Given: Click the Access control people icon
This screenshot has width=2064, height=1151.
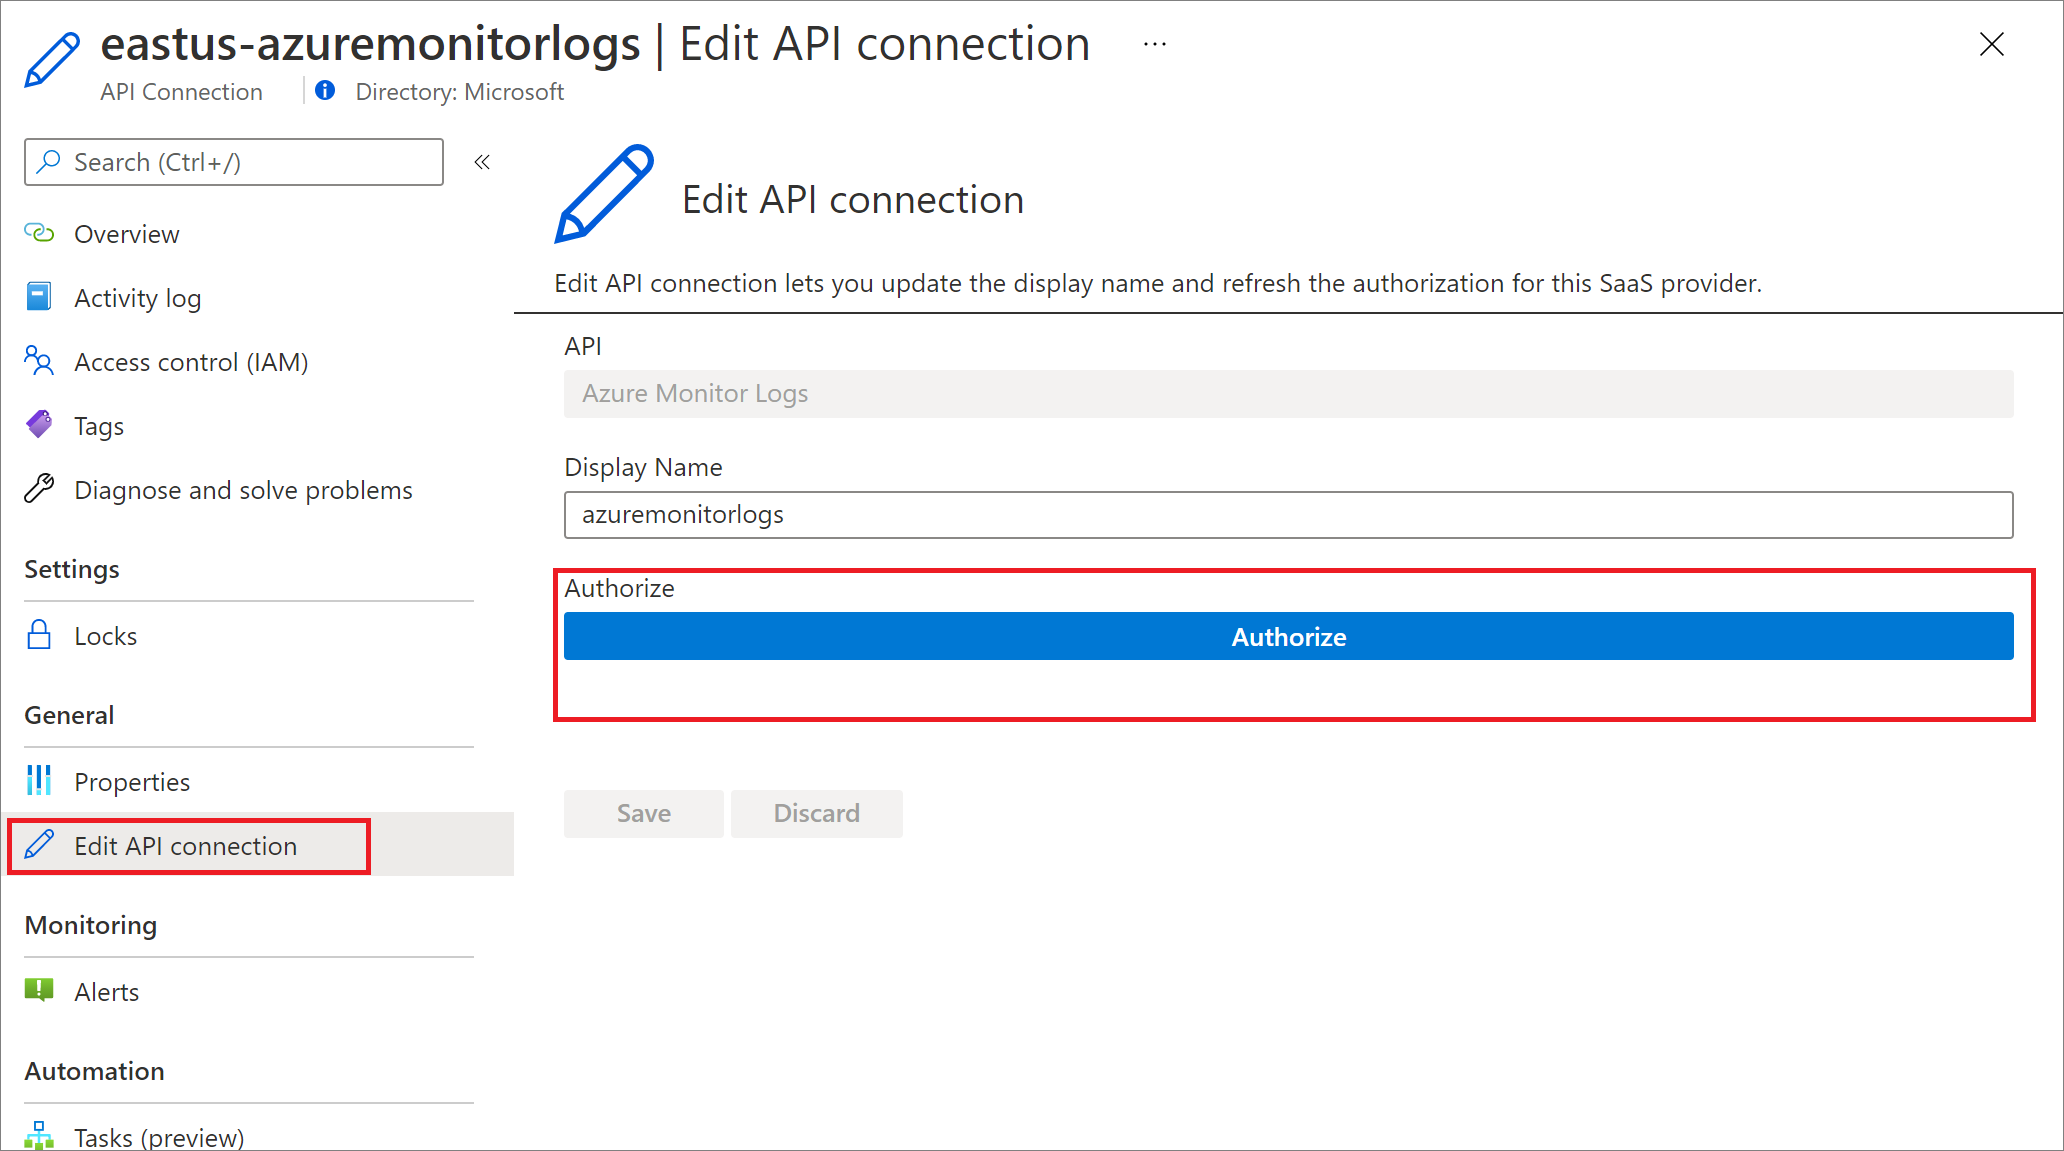Looking at the screenshot, I should pos(39,361).
